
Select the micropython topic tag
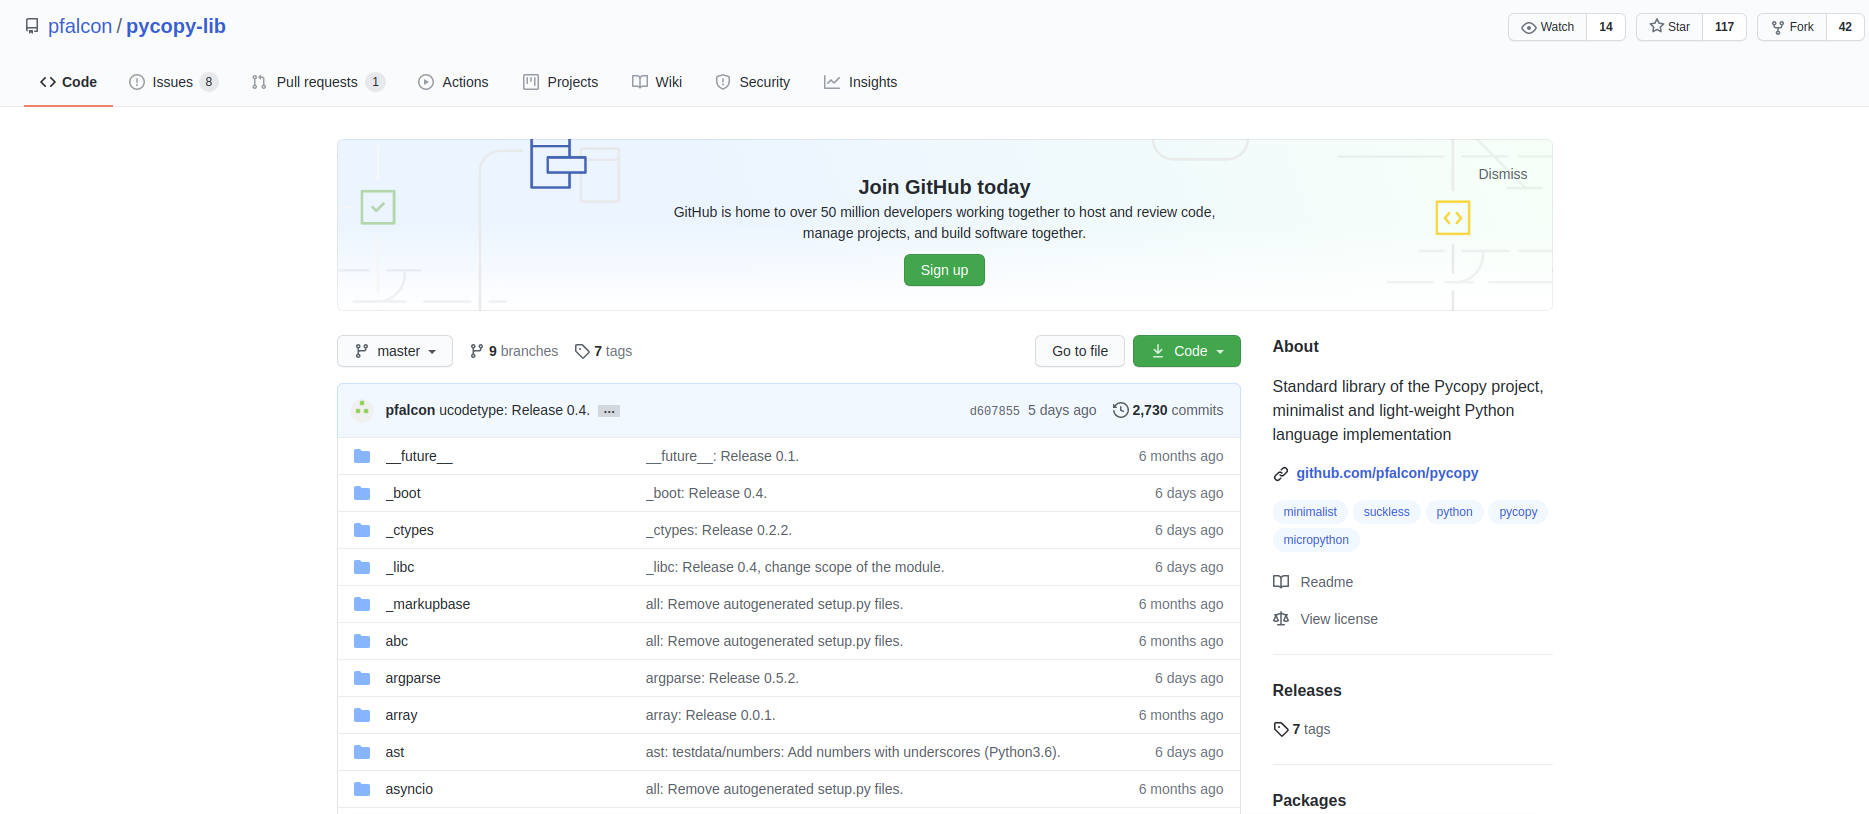(x=1316, y=540)
